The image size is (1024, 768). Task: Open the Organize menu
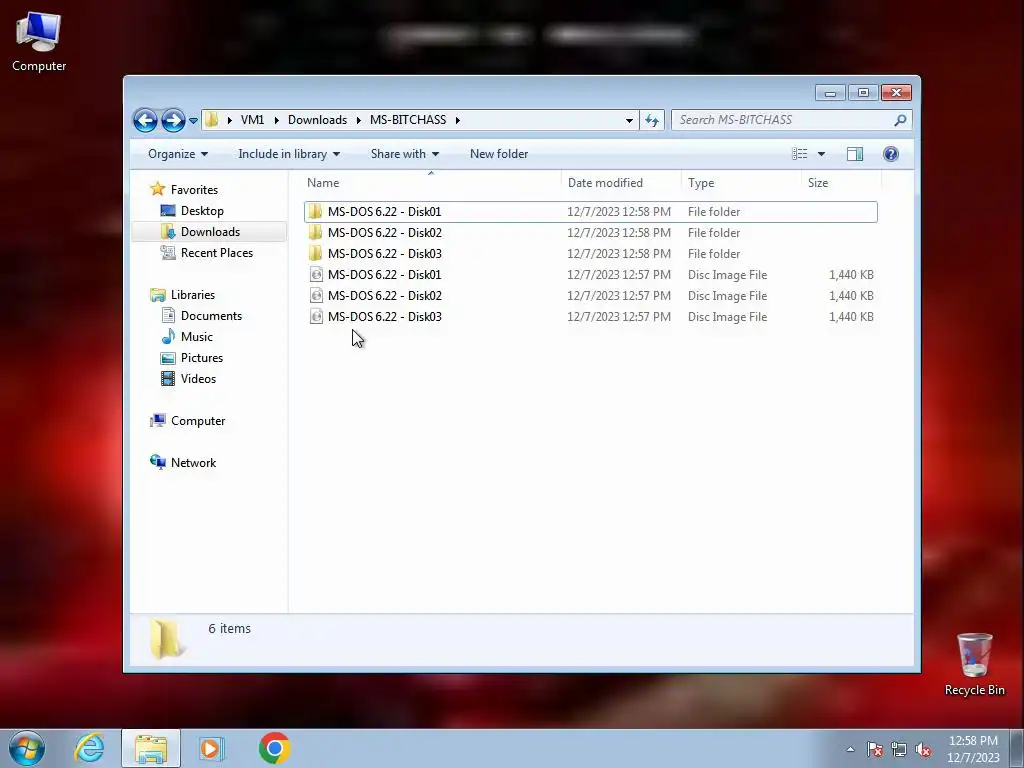[x=178, y=154]
